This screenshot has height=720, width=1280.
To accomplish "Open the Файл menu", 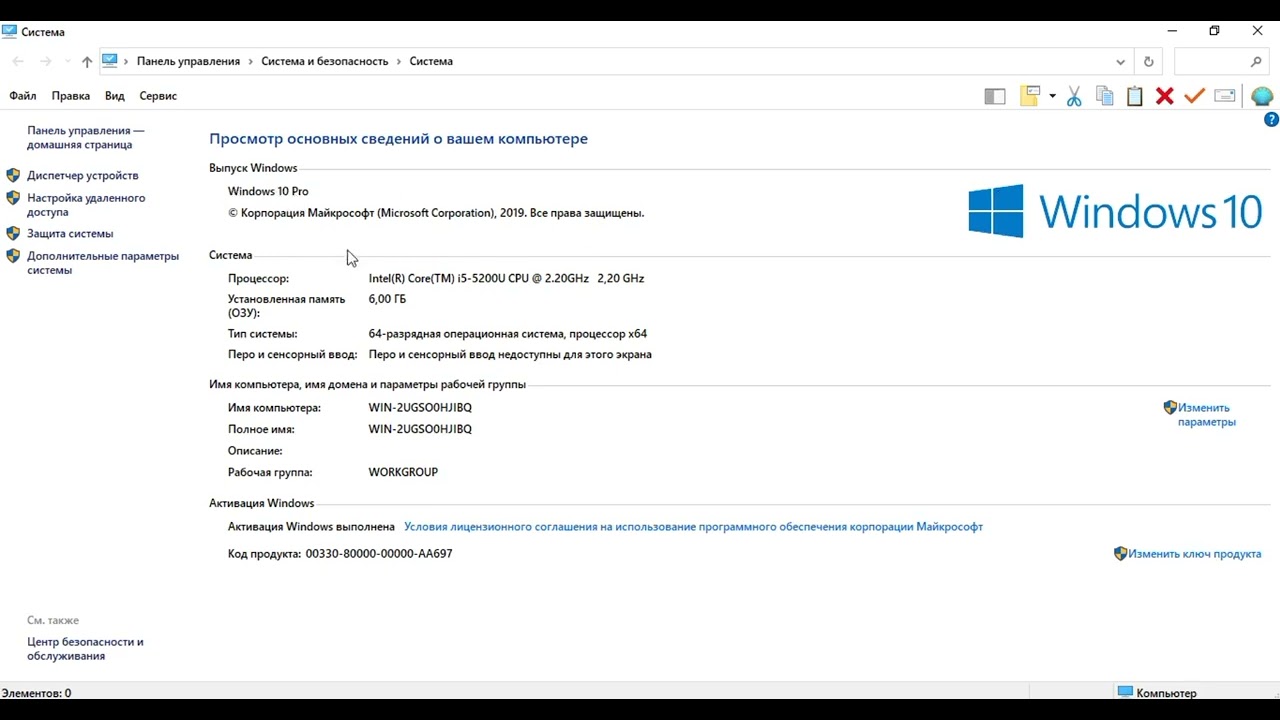I will (x=22, y=96).
